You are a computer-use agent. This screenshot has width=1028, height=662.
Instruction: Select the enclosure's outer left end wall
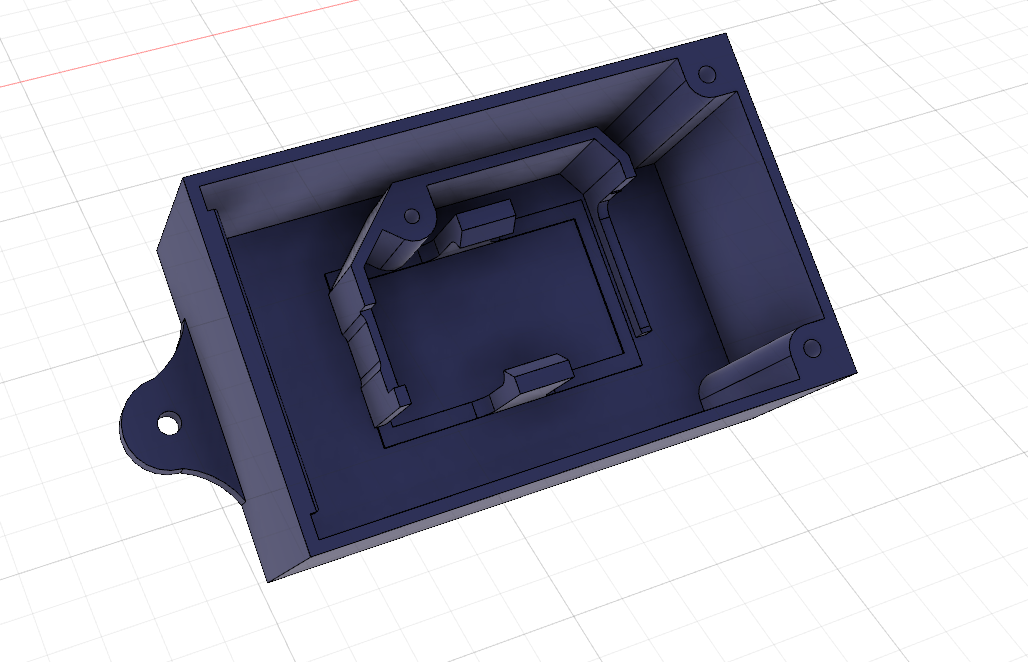[x=226, y=374]
